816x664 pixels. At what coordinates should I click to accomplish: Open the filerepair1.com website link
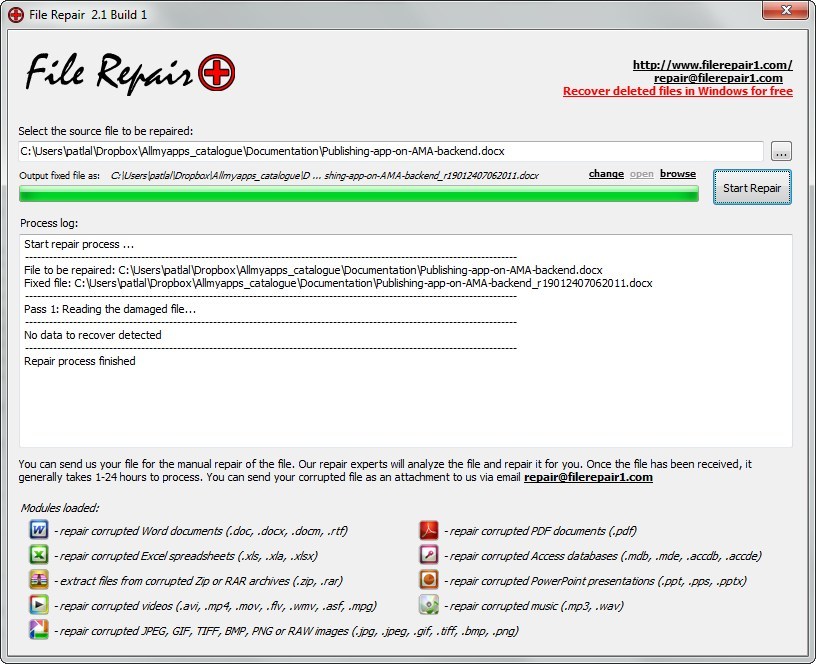point(712,65)
